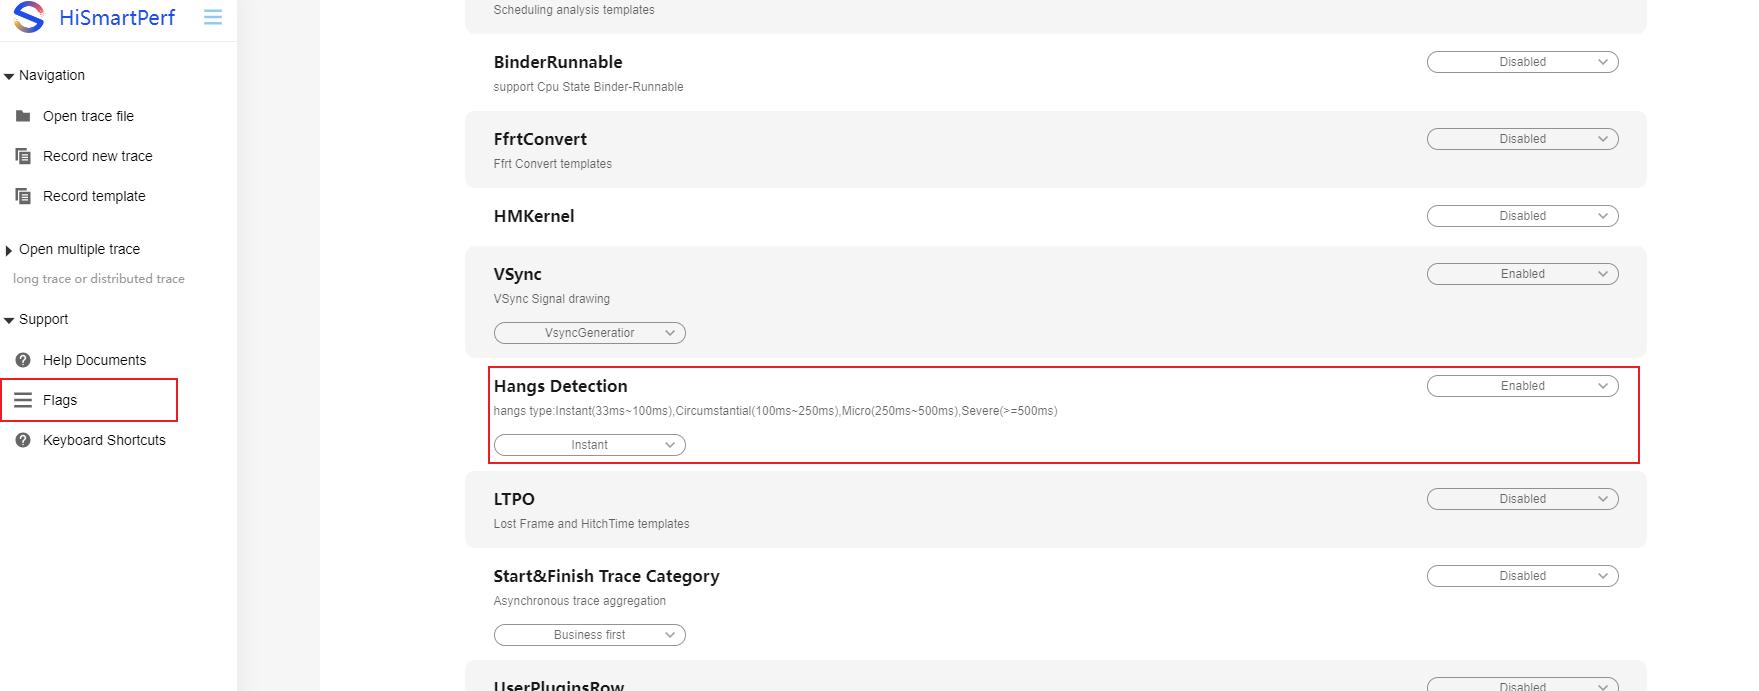Click the copy icon beside Record new trace
The image size is (1759, 691).
23,156
